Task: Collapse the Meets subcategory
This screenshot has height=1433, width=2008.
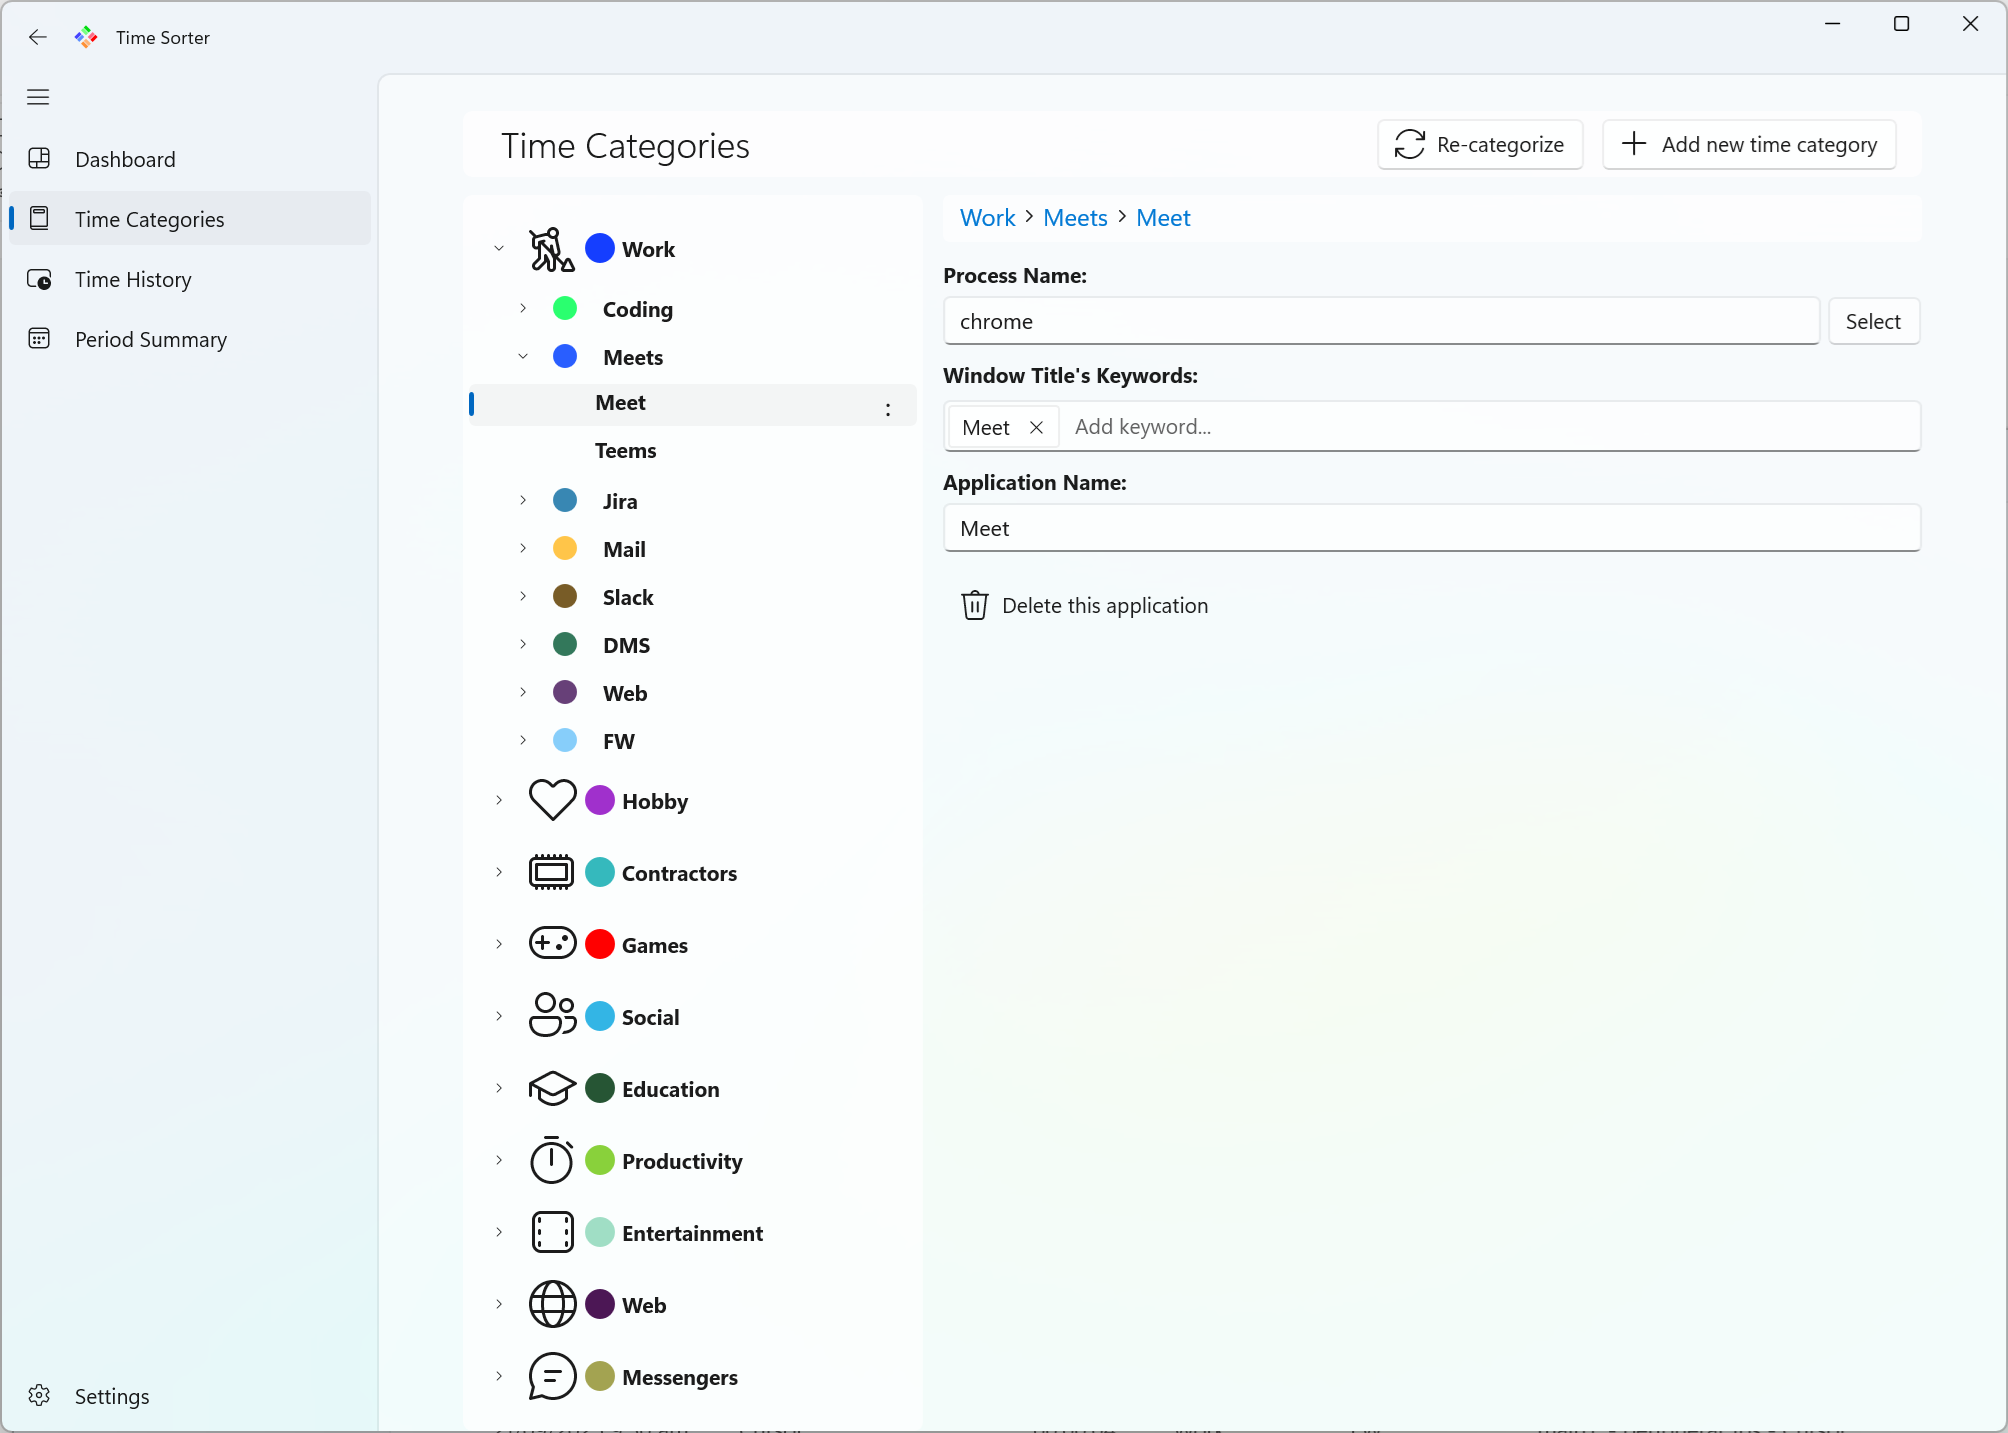Action: coord(523,356)
